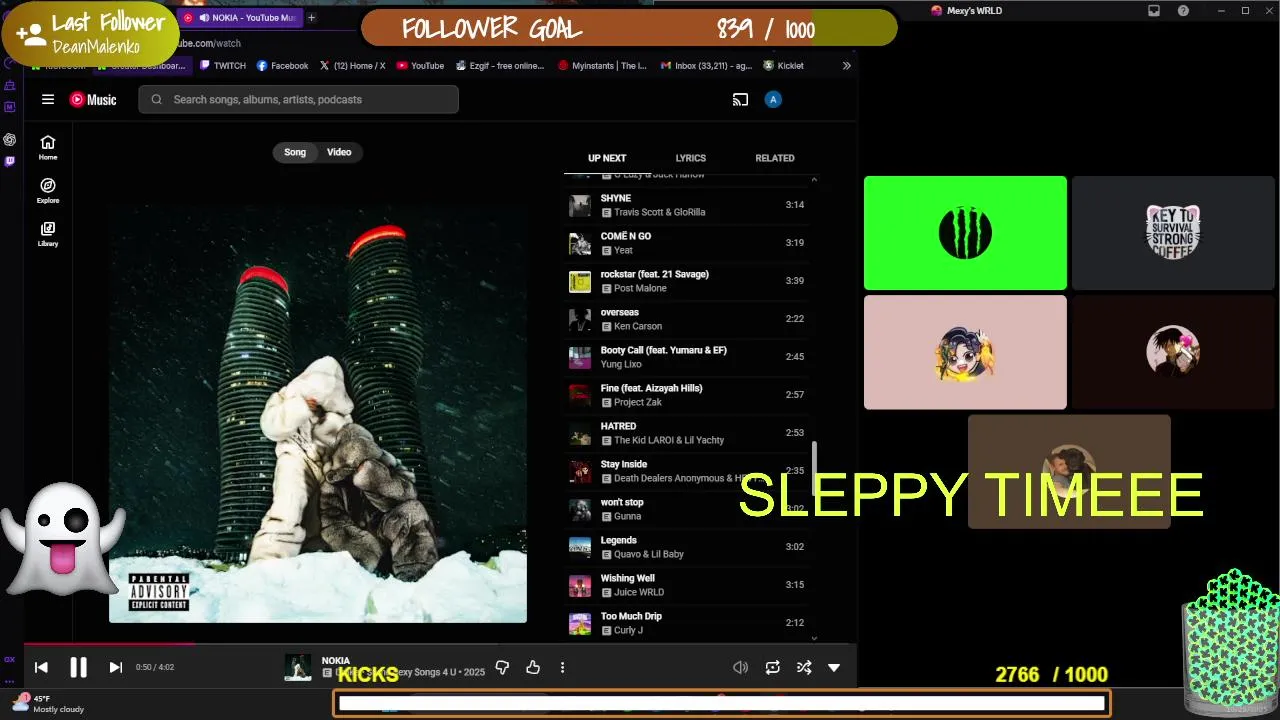Image resolution: width=1280 pixels, height=720 pixels.
Task: Open the Gmail Inbox bookmark
Action: [706, 66]
